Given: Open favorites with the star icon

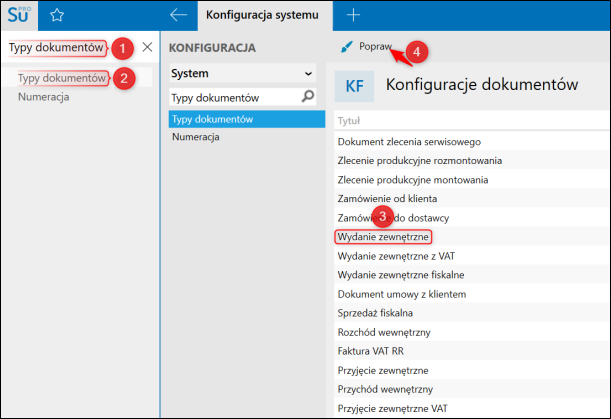Looking at the screenshot, I should click(57, 15).
